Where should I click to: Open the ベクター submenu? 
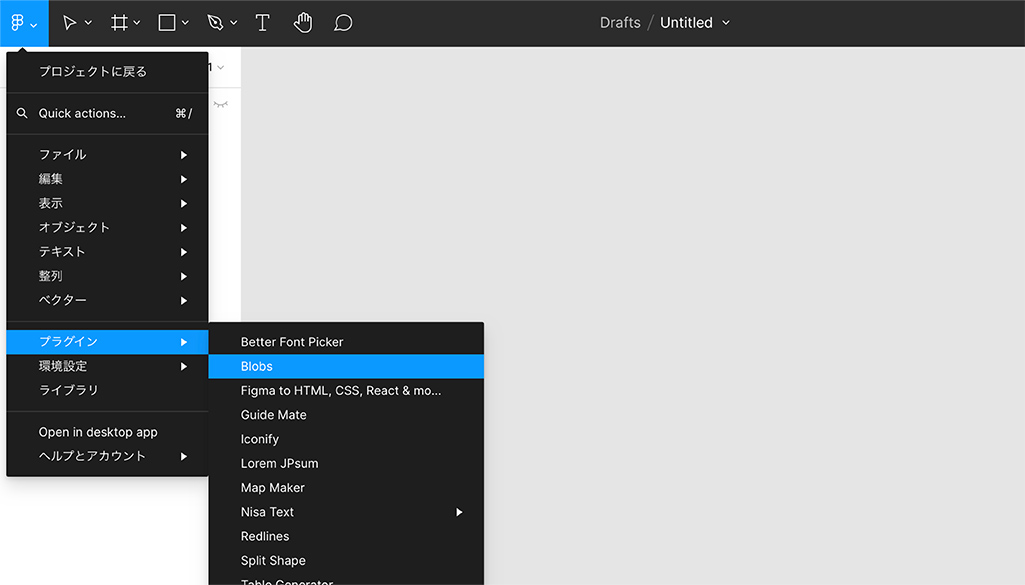pyautogui.click(x=107, y=300)
